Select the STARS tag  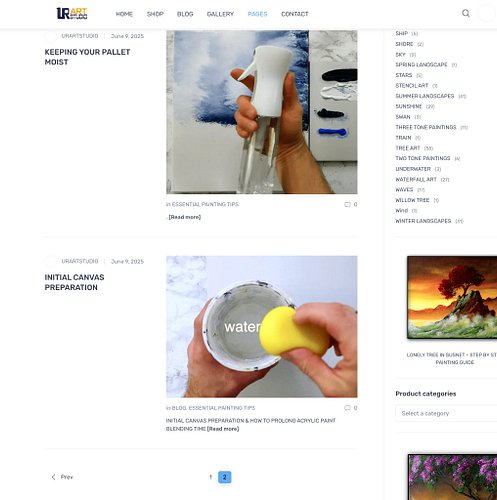(x=404, y=75)
